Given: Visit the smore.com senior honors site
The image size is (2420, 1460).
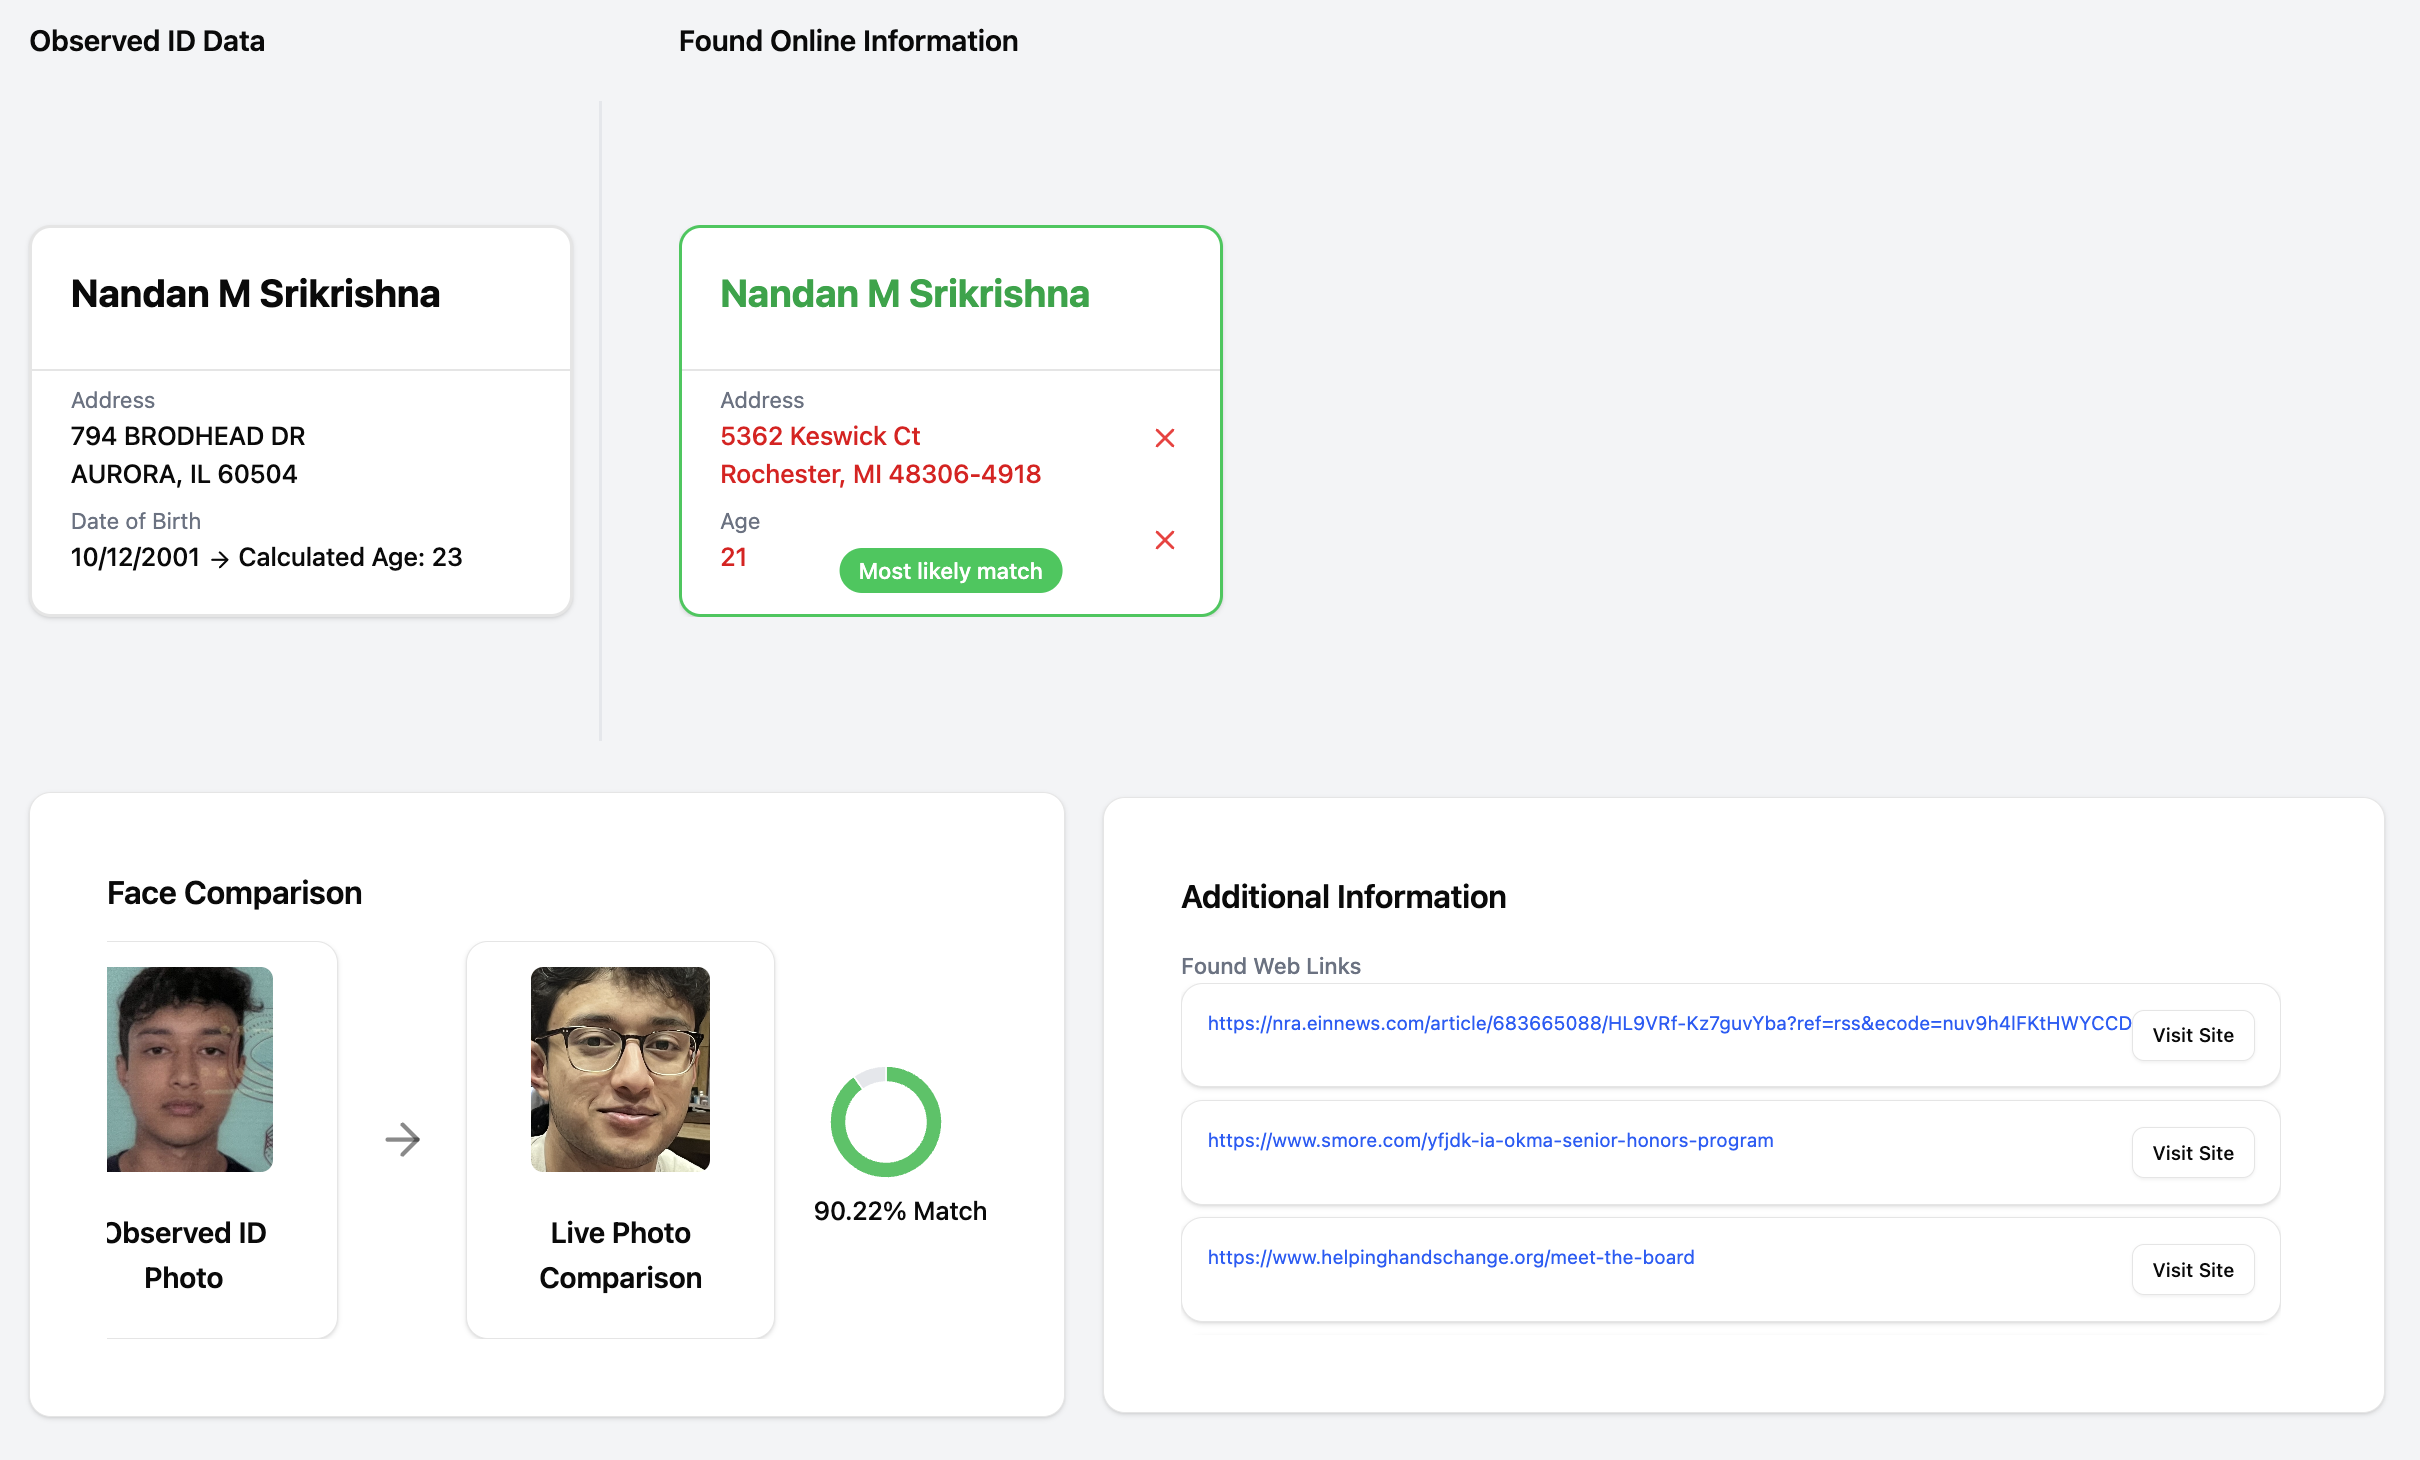Looking at the screenshot, I should (2192, 1153).
